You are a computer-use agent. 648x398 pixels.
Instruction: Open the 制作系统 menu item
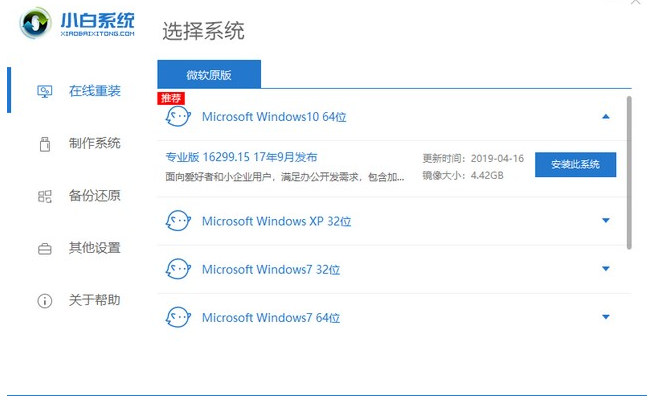tap(79, 143)
